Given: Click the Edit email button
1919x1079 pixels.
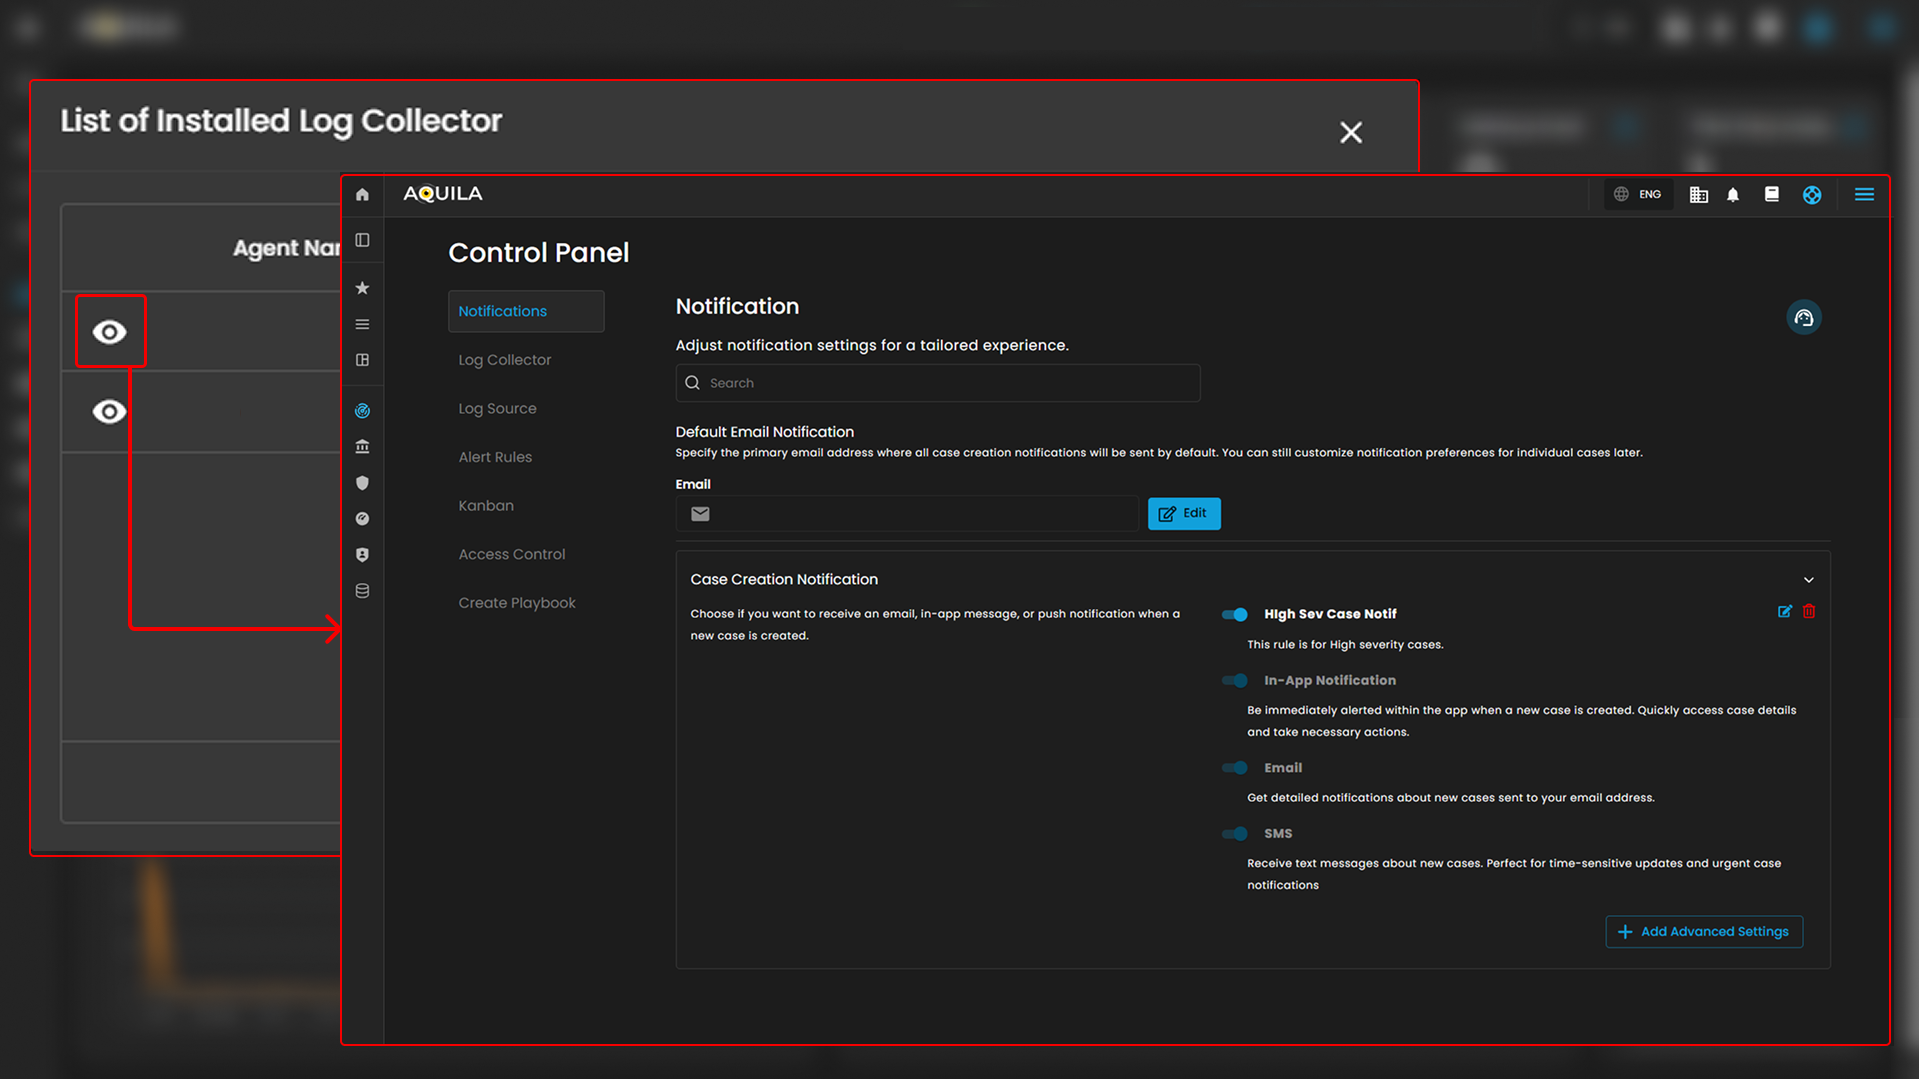Looking at the screenshot, I should 1183,513.
